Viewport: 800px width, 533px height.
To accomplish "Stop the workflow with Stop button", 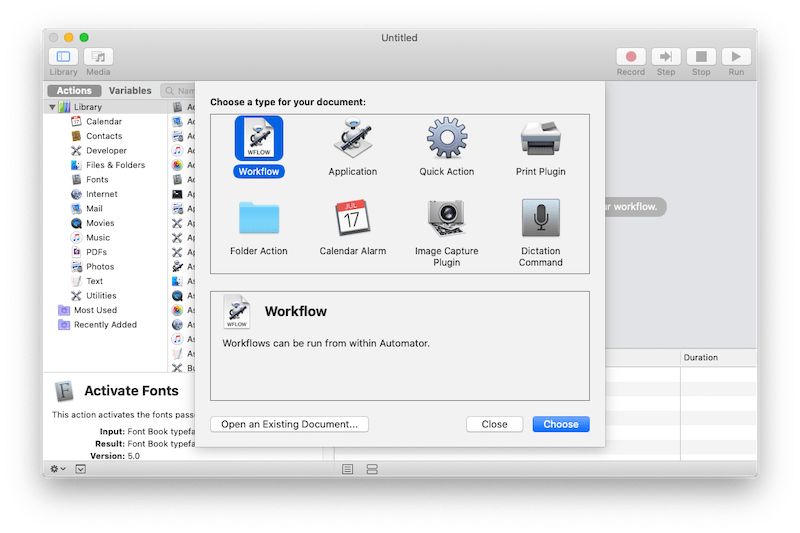I will pos(701,57).
